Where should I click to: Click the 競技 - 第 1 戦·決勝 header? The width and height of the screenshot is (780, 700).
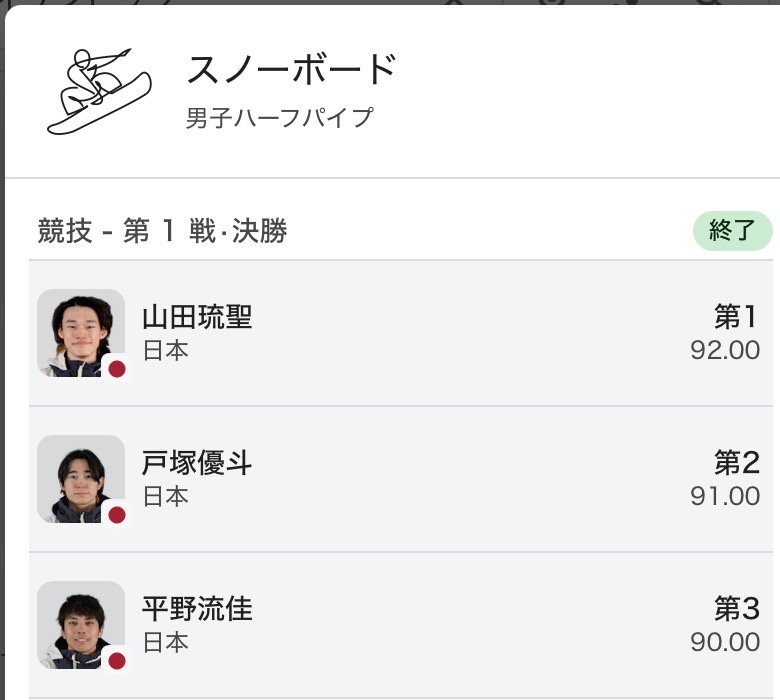pos(163,232)
